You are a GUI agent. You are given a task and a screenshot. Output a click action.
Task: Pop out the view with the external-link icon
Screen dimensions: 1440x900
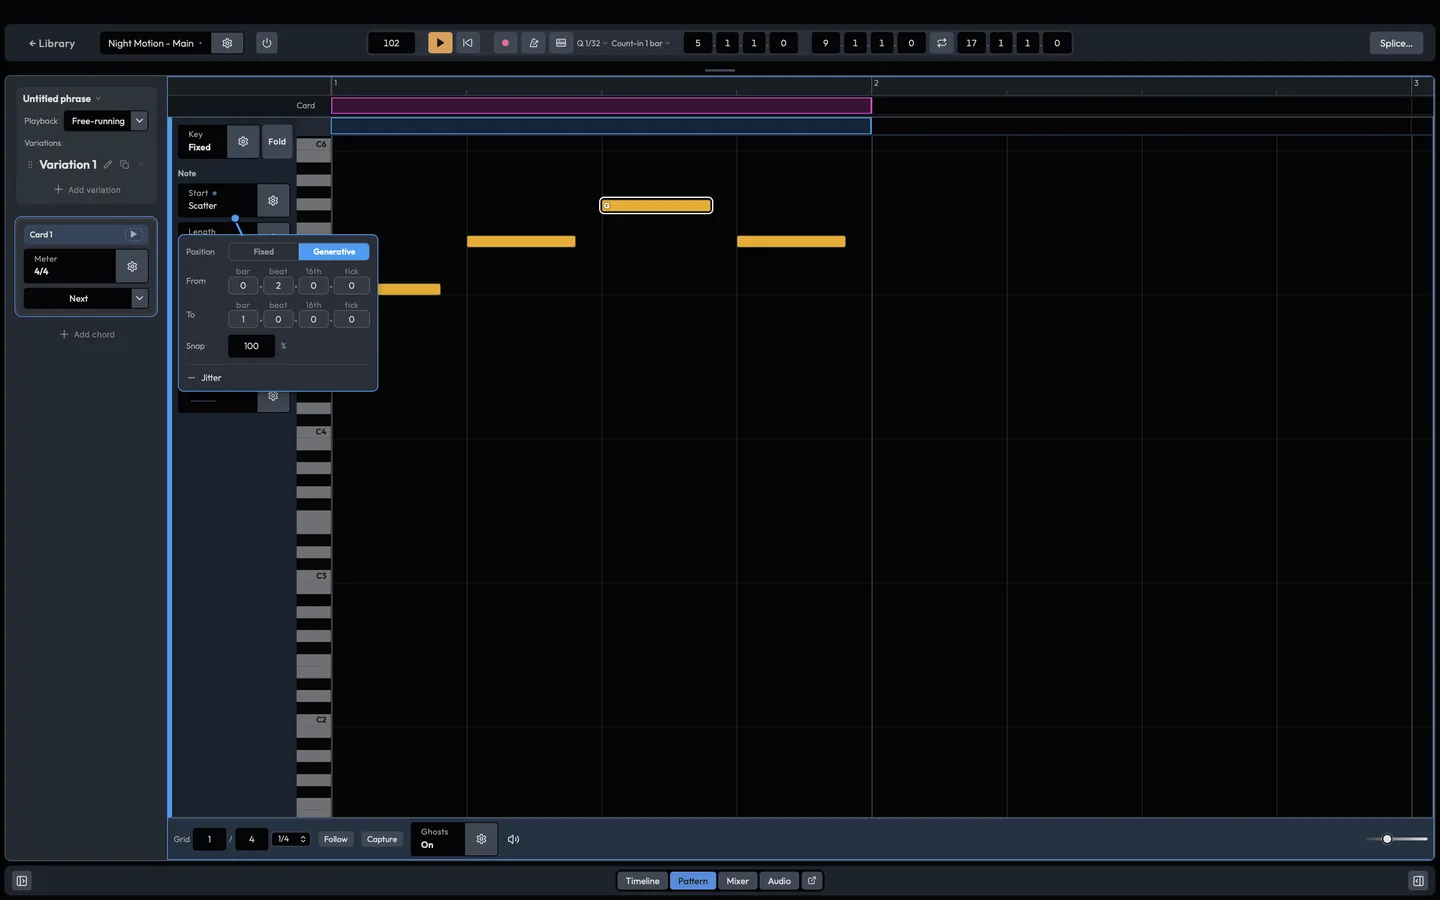pos(812,881)
